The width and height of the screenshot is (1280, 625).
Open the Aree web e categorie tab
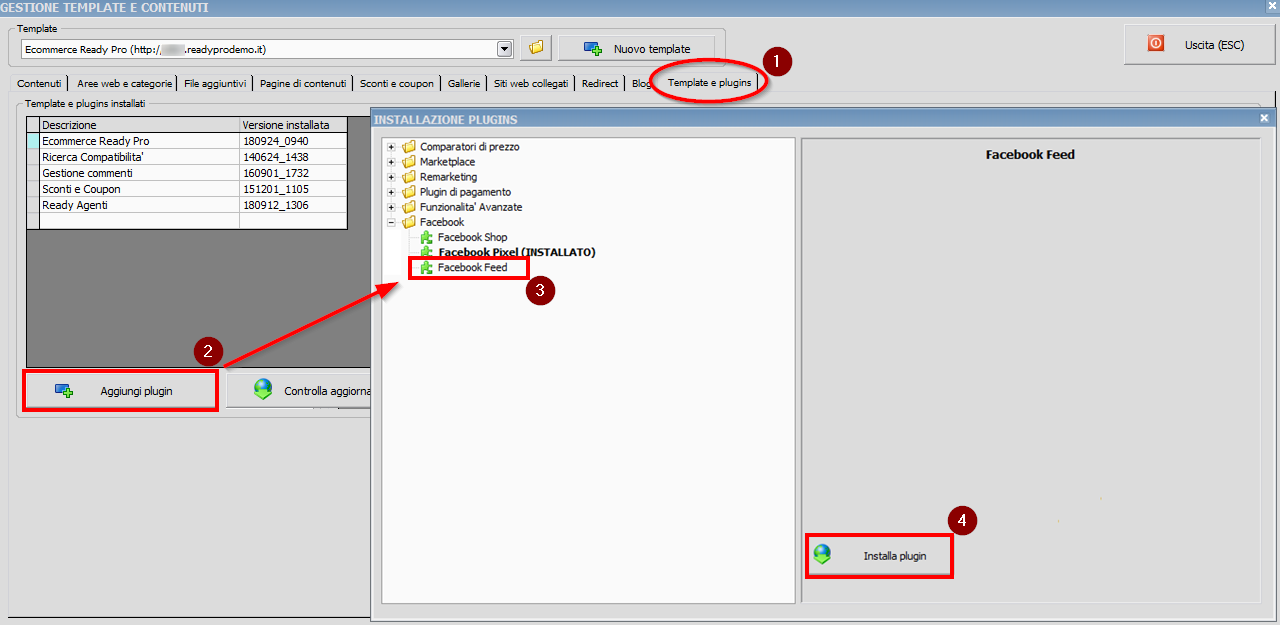point(124,84)
